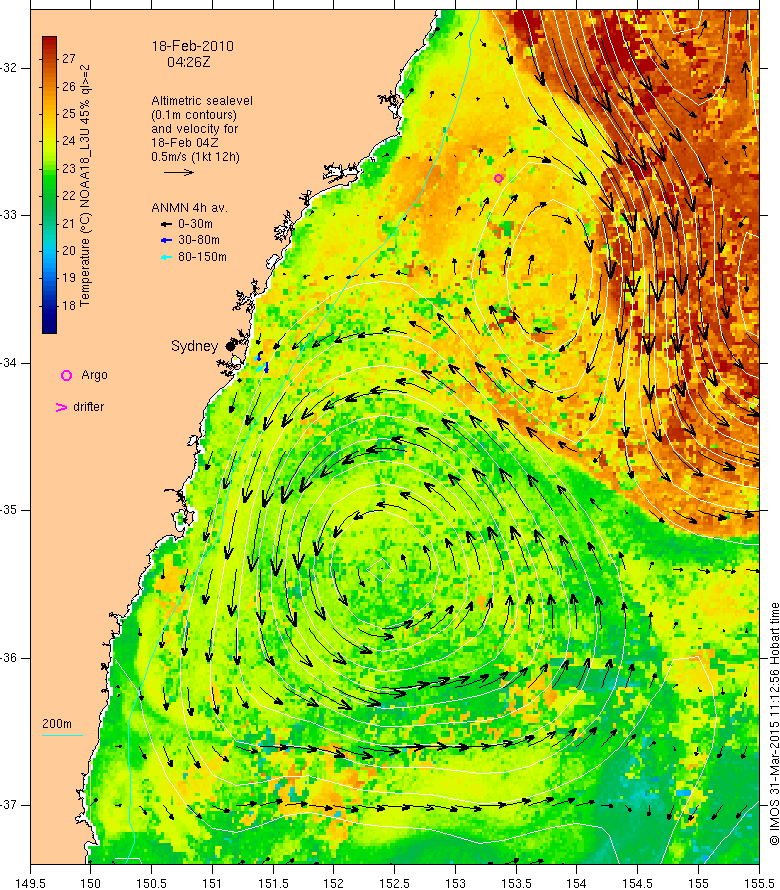Click the time label 04:26Z
This screenshot has height=890, width=780.
pos(188,62)
